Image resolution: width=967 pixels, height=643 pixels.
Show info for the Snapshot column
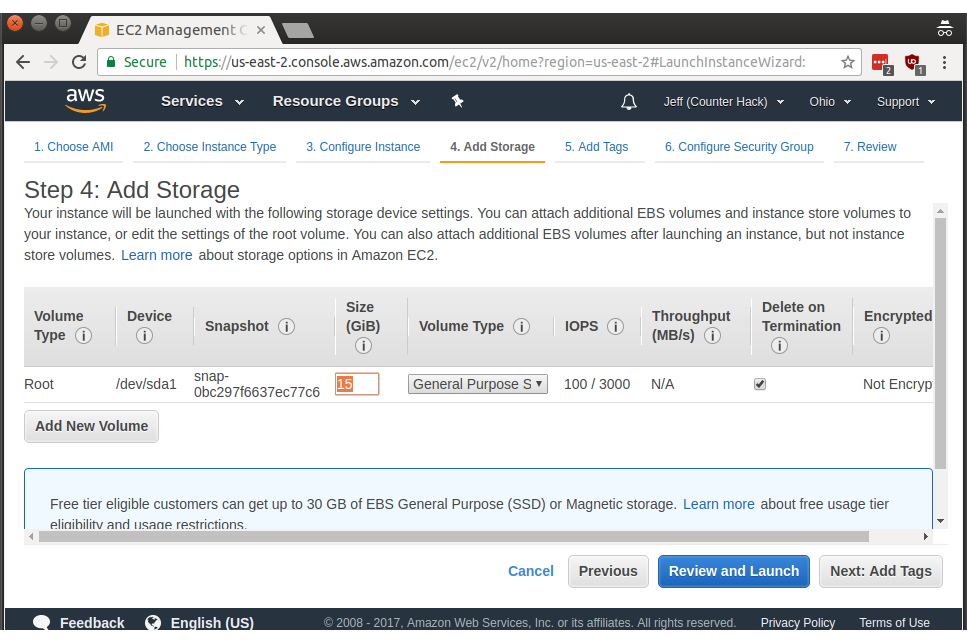click(x=286, y=326)
